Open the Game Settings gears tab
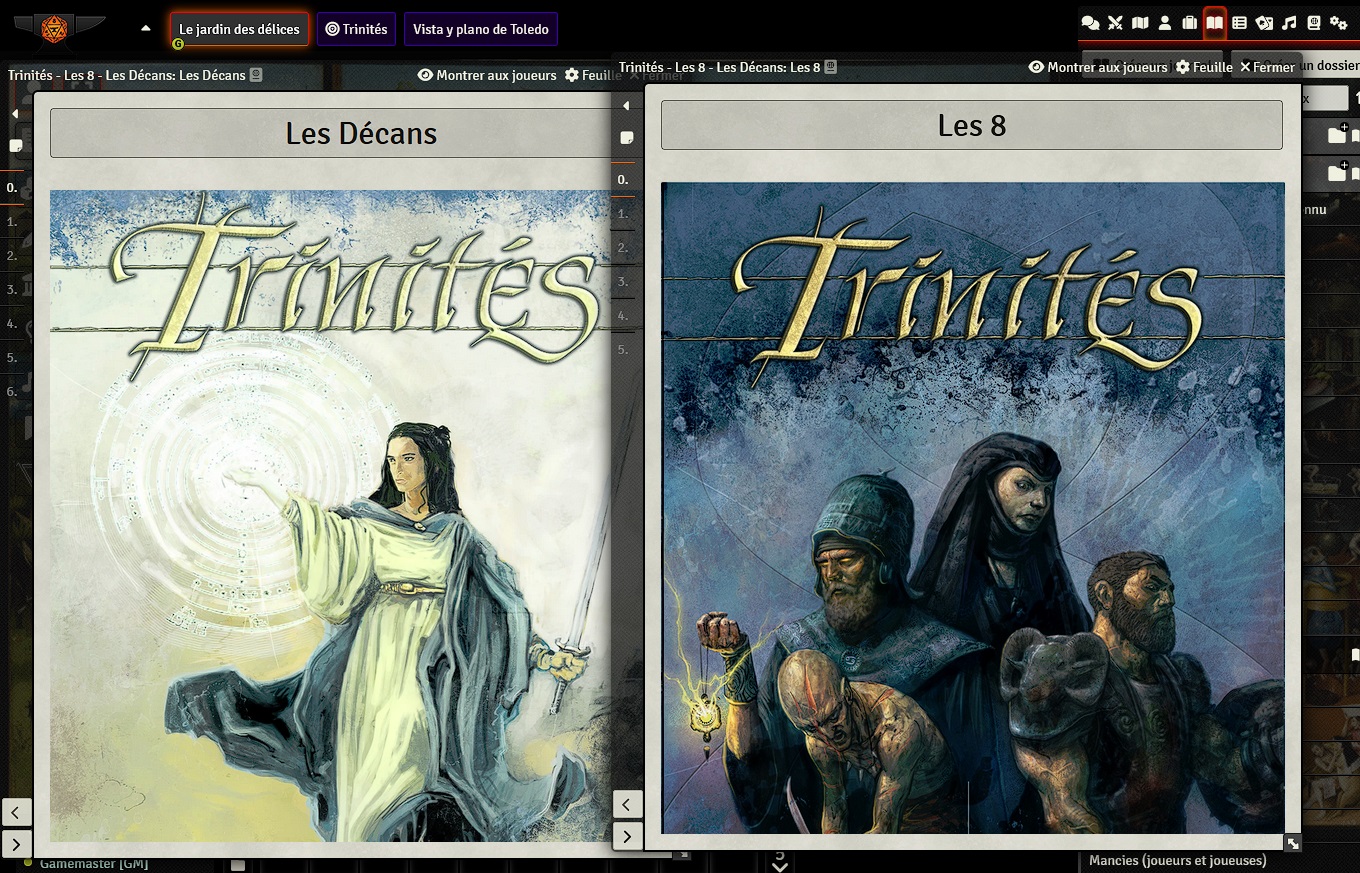Screen dimensions: 1360x873 click(x=1339, y=23)
